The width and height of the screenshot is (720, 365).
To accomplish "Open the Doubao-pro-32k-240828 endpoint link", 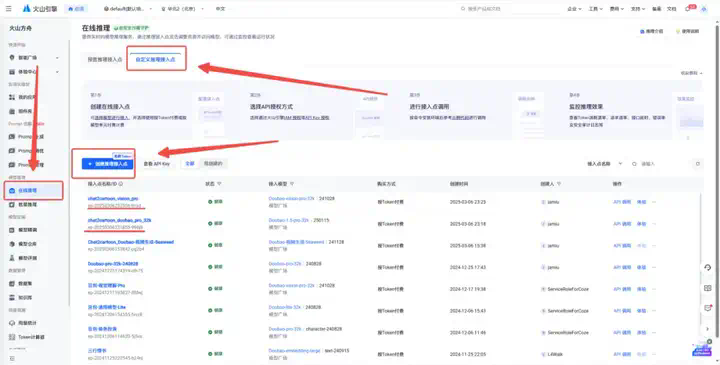I will pyautogui.click(x=113, y=264).
